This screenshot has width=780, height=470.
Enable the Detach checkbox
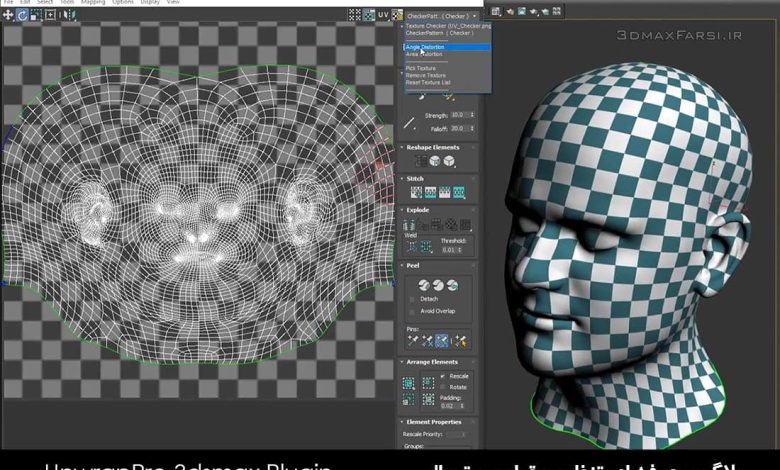coord(412,299)
